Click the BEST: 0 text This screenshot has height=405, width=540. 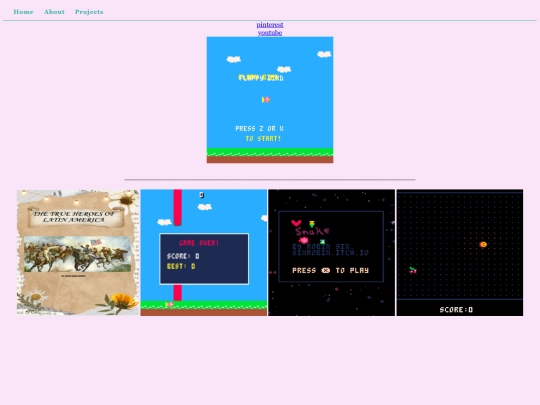tap(181, 266)
